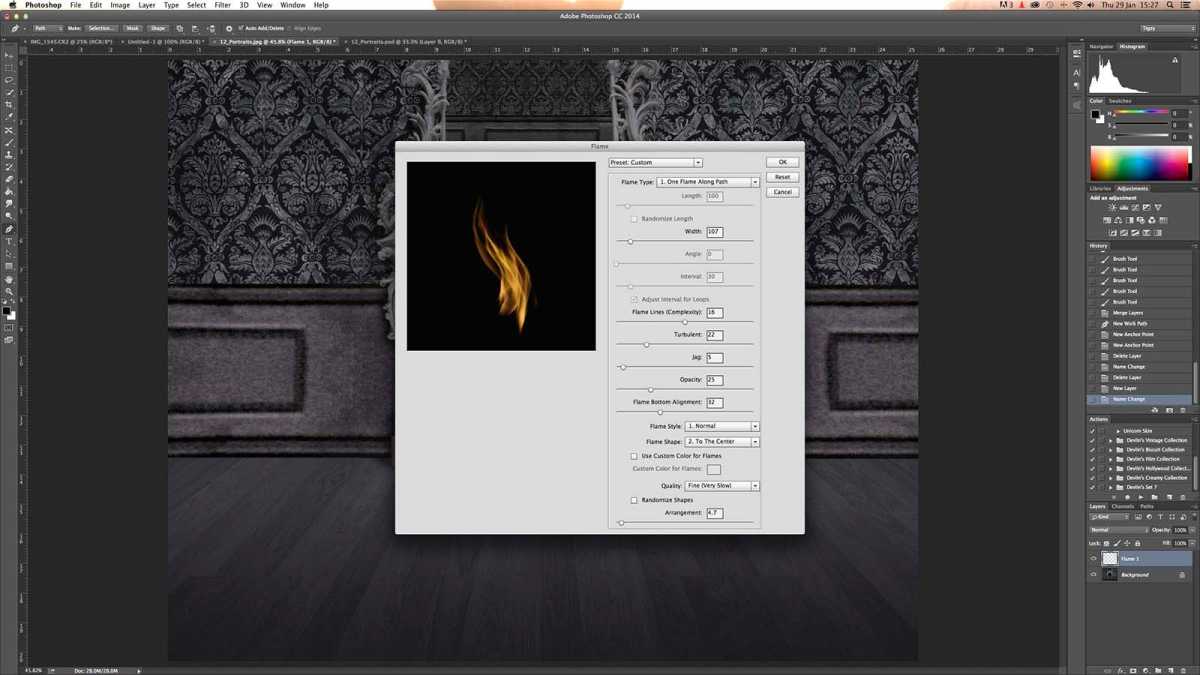Open the Photoshop application menu
Viewport: 1200px width, 675px height.
41,5
